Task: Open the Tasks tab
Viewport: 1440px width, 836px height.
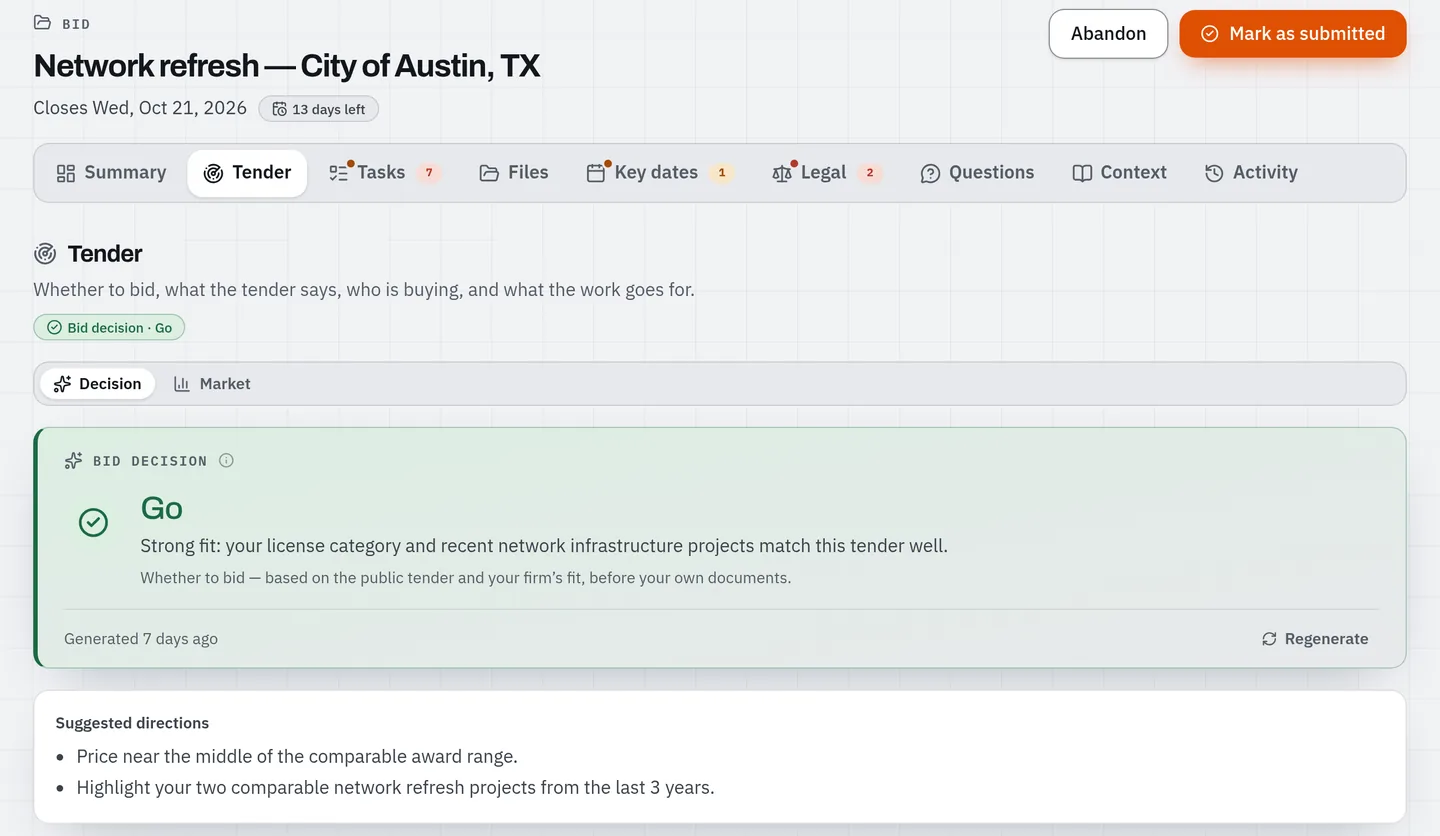Action: (384, 173)
